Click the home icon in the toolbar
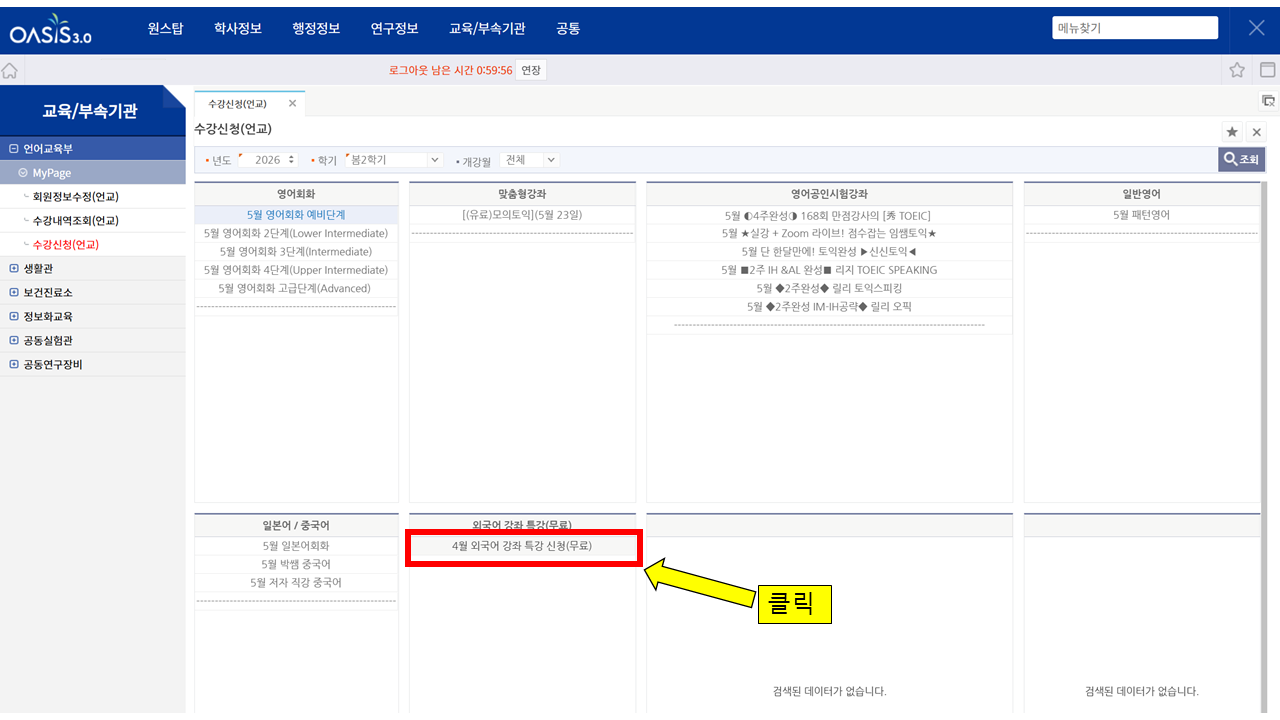This screenshot has height=720, width=1280. pyautogui.click(x=10, y=70)
